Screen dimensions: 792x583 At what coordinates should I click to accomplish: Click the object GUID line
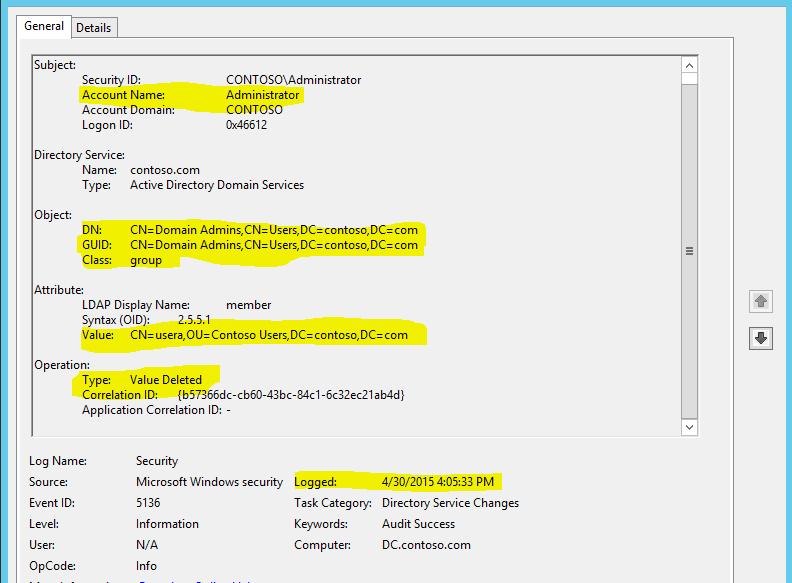tap(250, 245)
